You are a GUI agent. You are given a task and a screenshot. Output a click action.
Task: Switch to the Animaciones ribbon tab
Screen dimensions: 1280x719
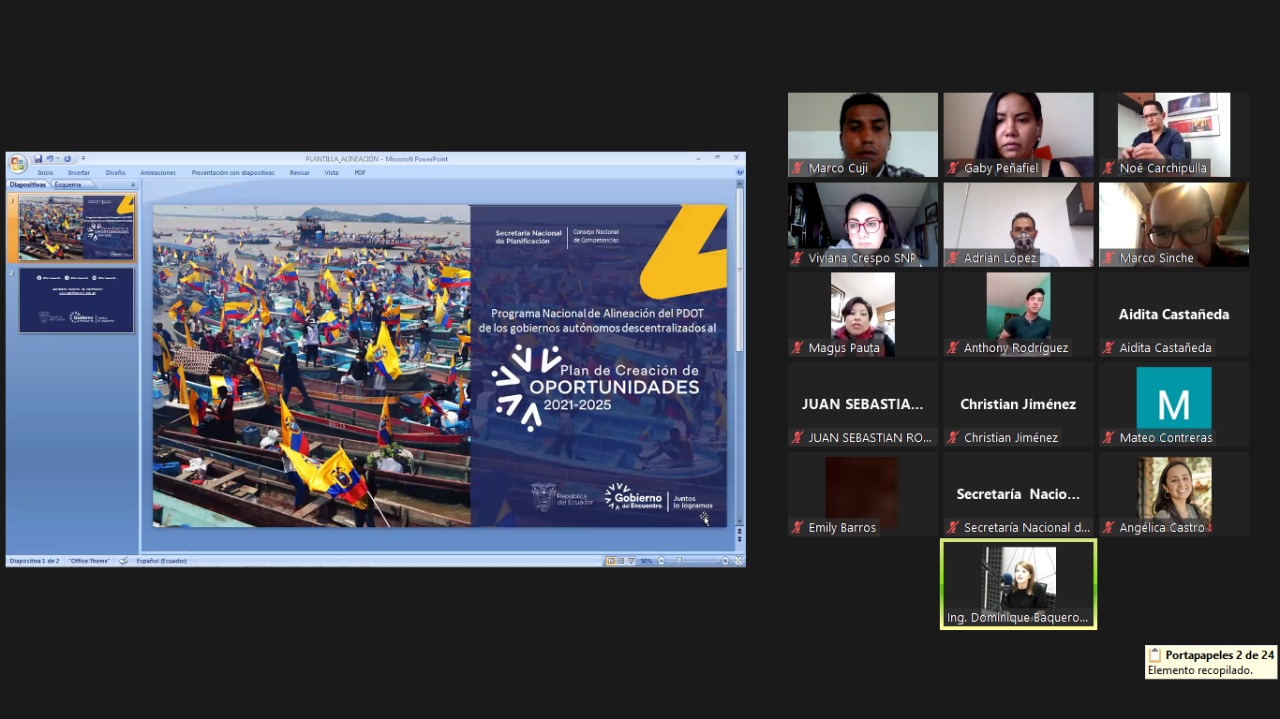pyautogui.click(x=158, y=173)
